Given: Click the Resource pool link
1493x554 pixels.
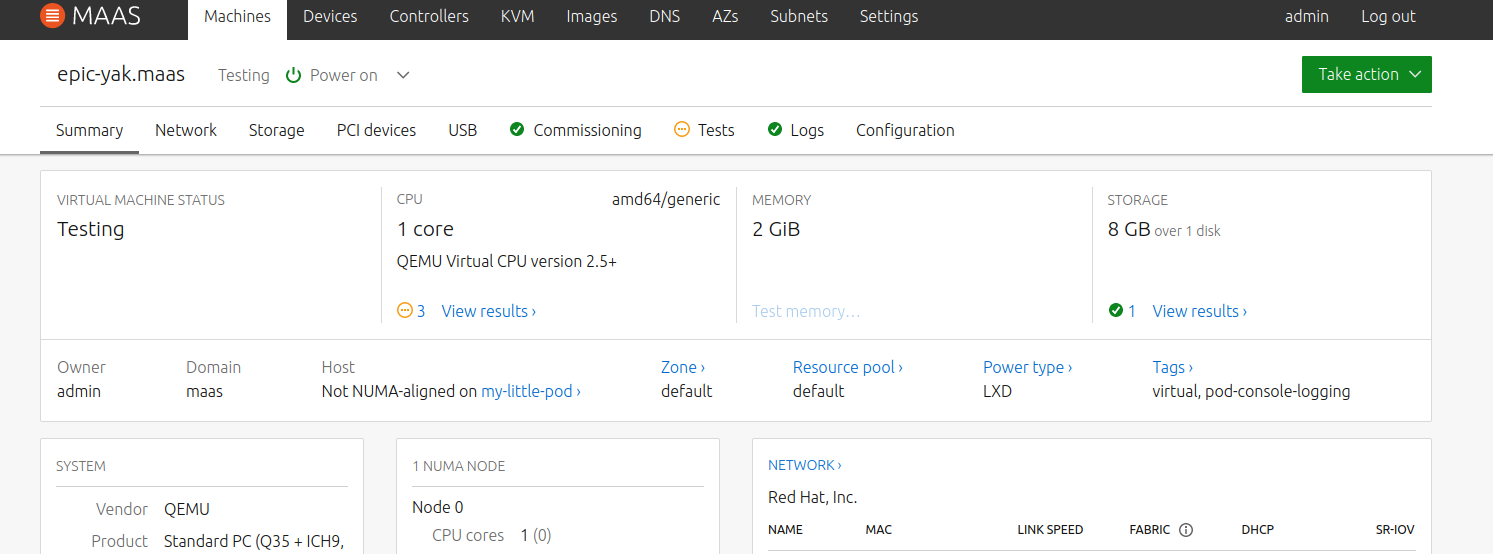Looking at the screenshot, I should pyautogui.click(x=847, y=367).
